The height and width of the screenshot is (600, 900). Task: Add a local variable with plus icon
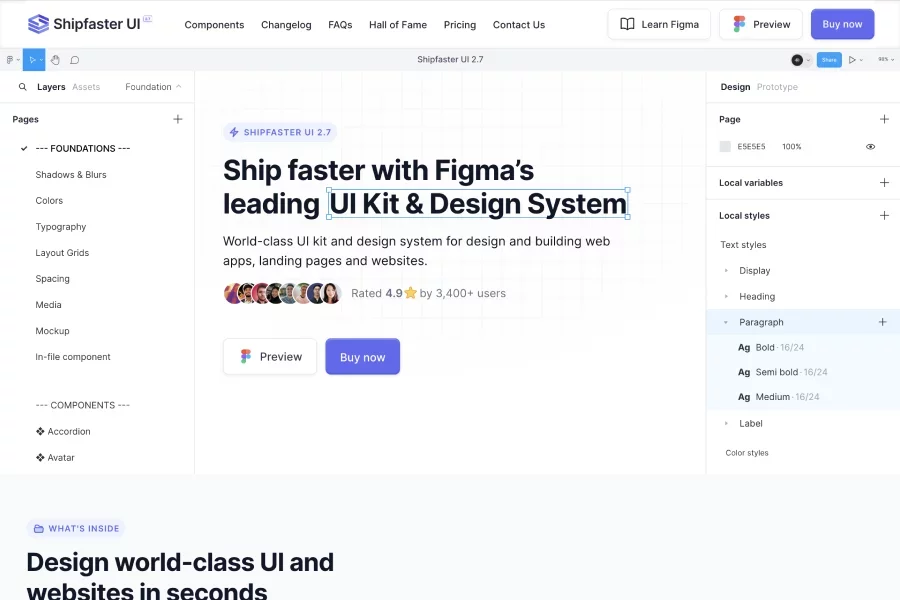pyautogui.click(x=884, y=183)
